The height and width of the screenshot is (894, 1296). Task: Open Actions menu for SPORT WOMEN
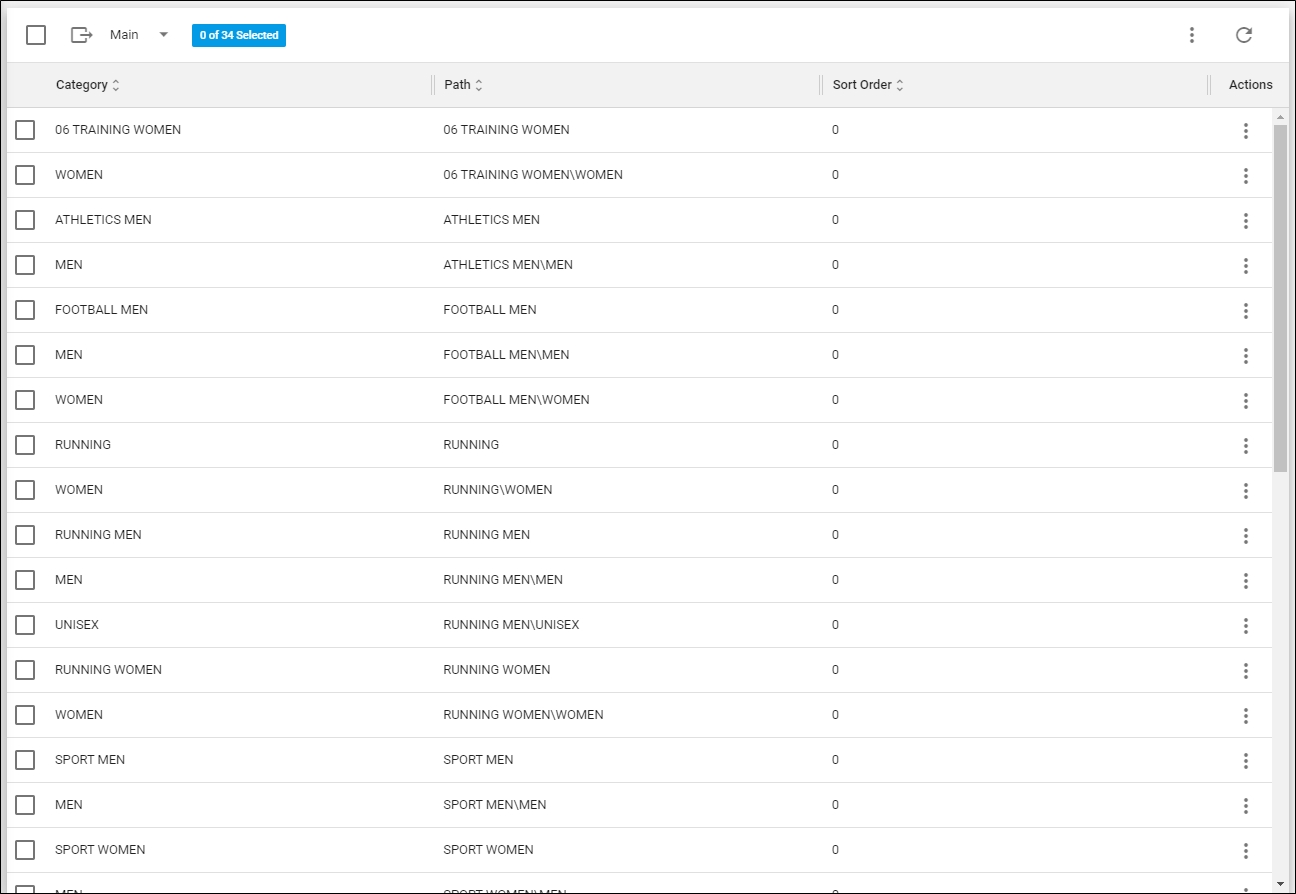point(1246,850)
